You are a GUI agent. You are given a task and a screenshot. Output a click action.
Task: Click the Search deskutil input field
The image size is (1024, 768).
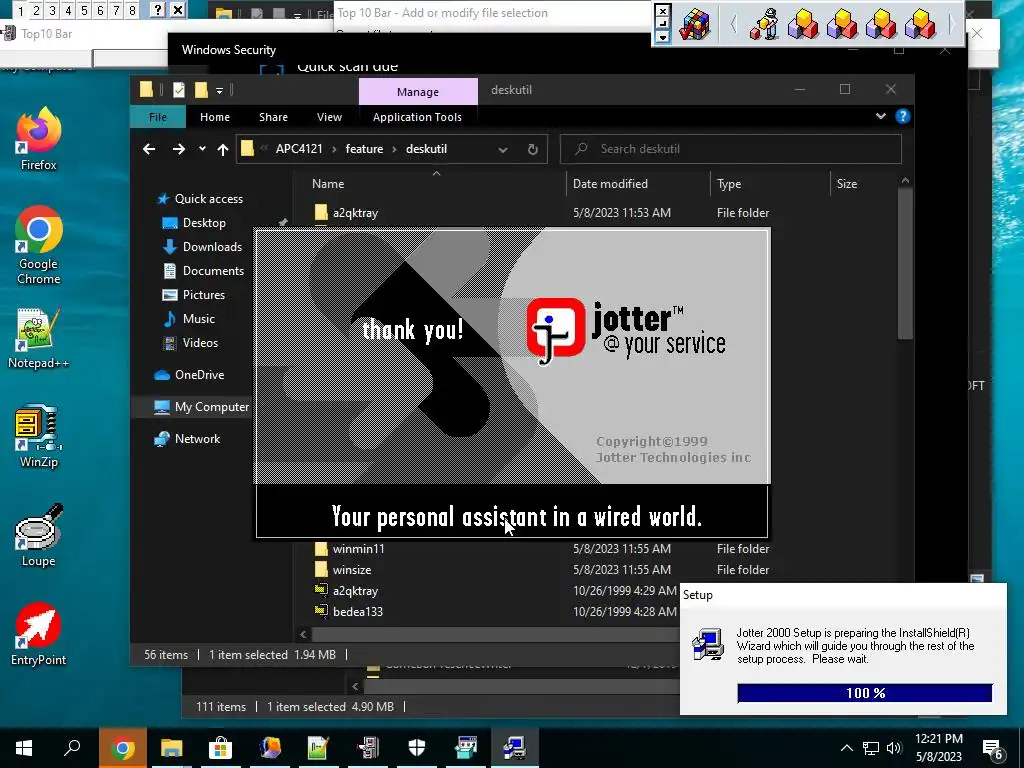(731, 149)
